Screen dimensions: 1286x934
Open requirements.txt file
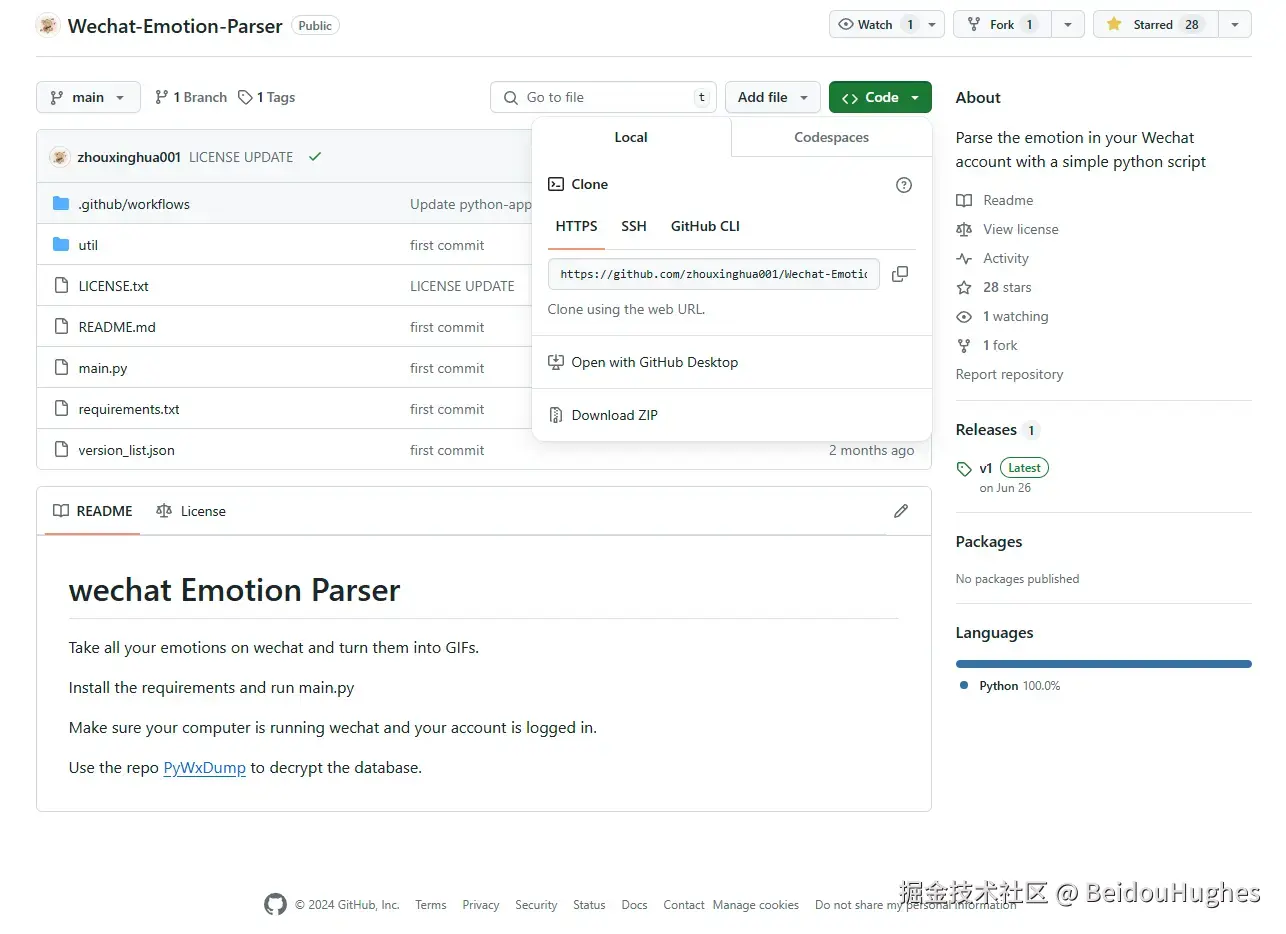tap(129, 409)
